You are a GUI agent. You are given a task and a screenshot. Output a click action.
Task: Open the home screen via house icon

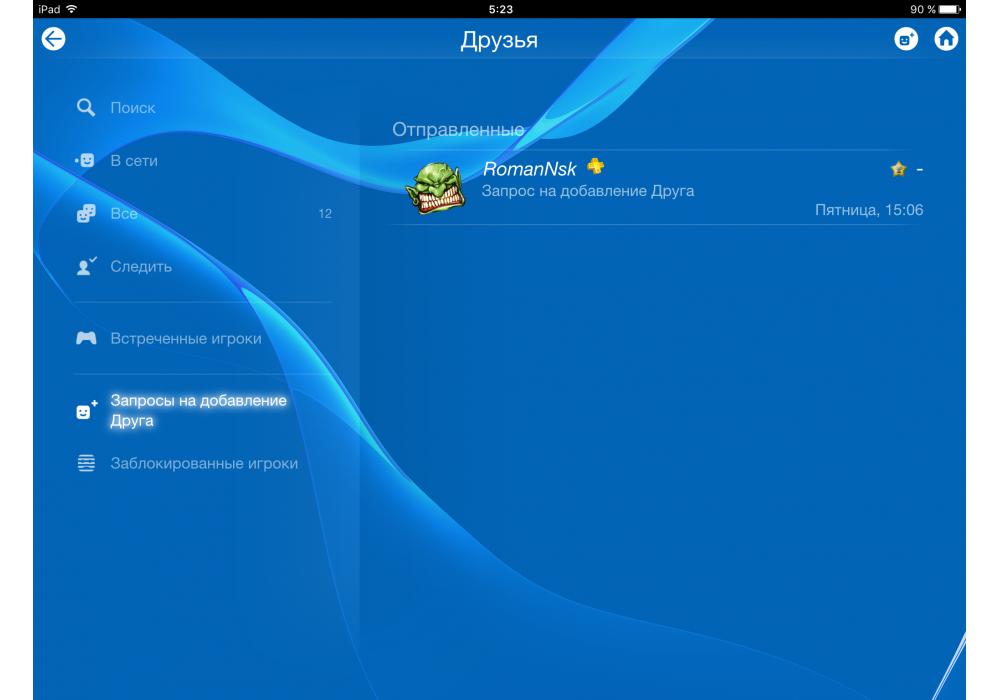coord(945,39)
